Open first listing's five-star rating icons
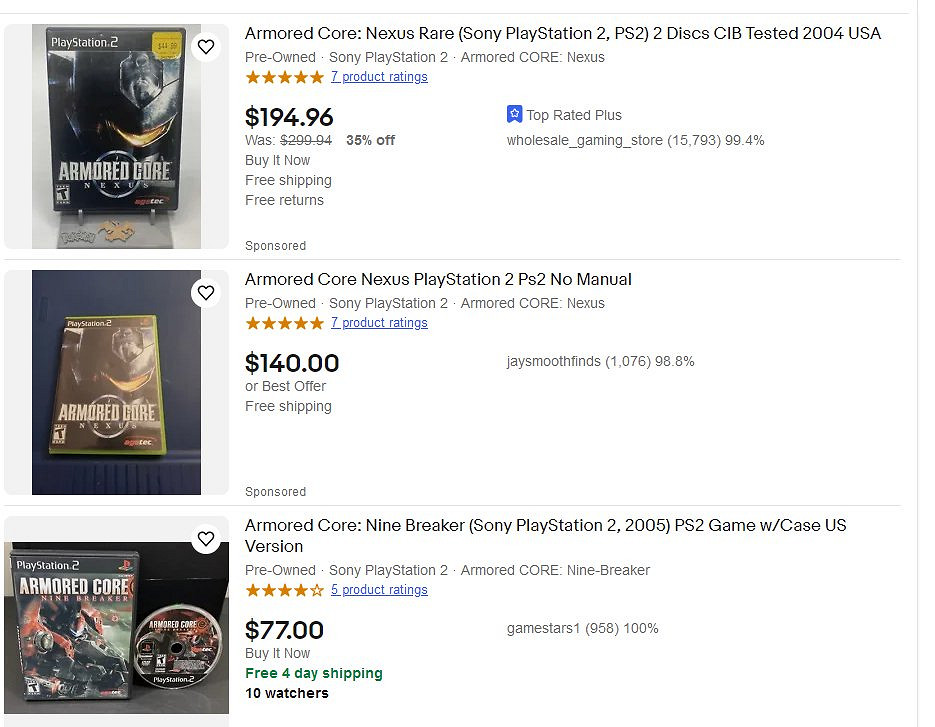 [x=285, y=77]
